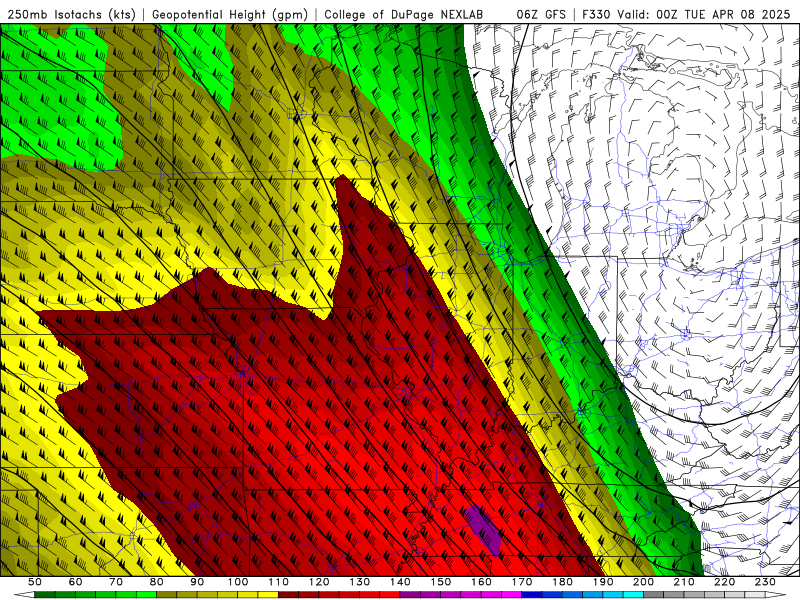Click the '80' label on the color scale
This screenshot has width=800, height=600.
[157, 582]
